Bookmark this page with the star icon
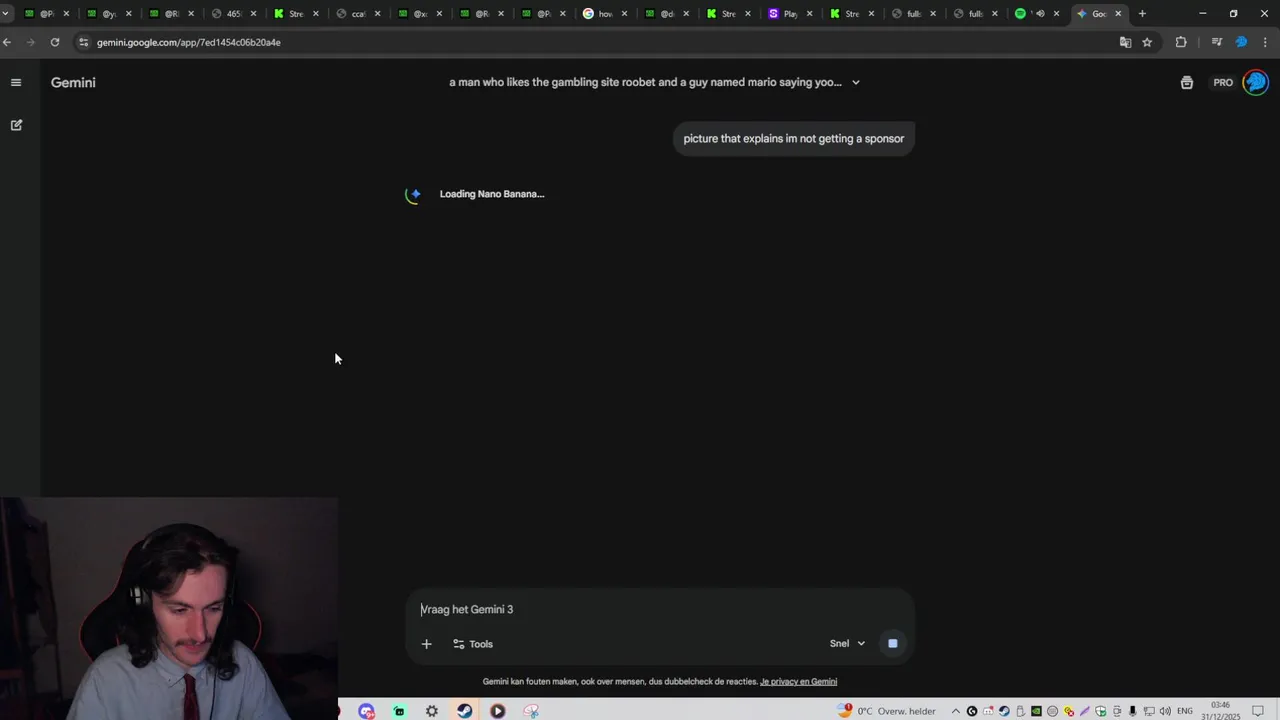 click(x=1147, y=42)
